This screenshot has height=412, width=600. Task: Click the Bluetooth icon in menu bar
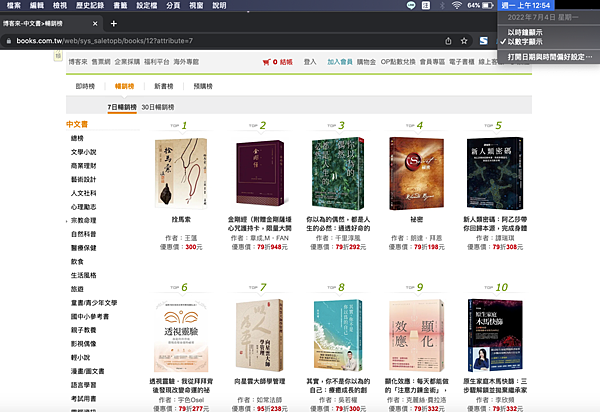point(442,5)
